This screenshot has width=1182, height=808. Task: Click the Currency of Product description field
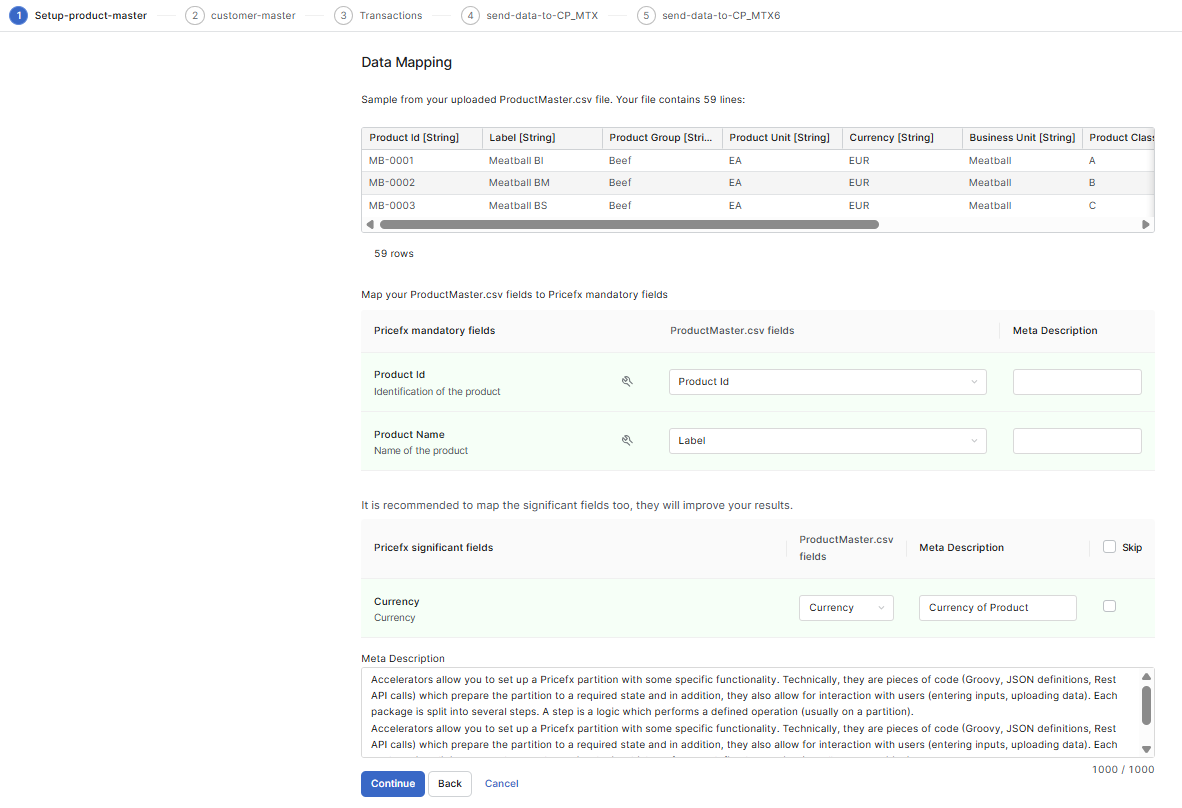[x=997, y=608]
